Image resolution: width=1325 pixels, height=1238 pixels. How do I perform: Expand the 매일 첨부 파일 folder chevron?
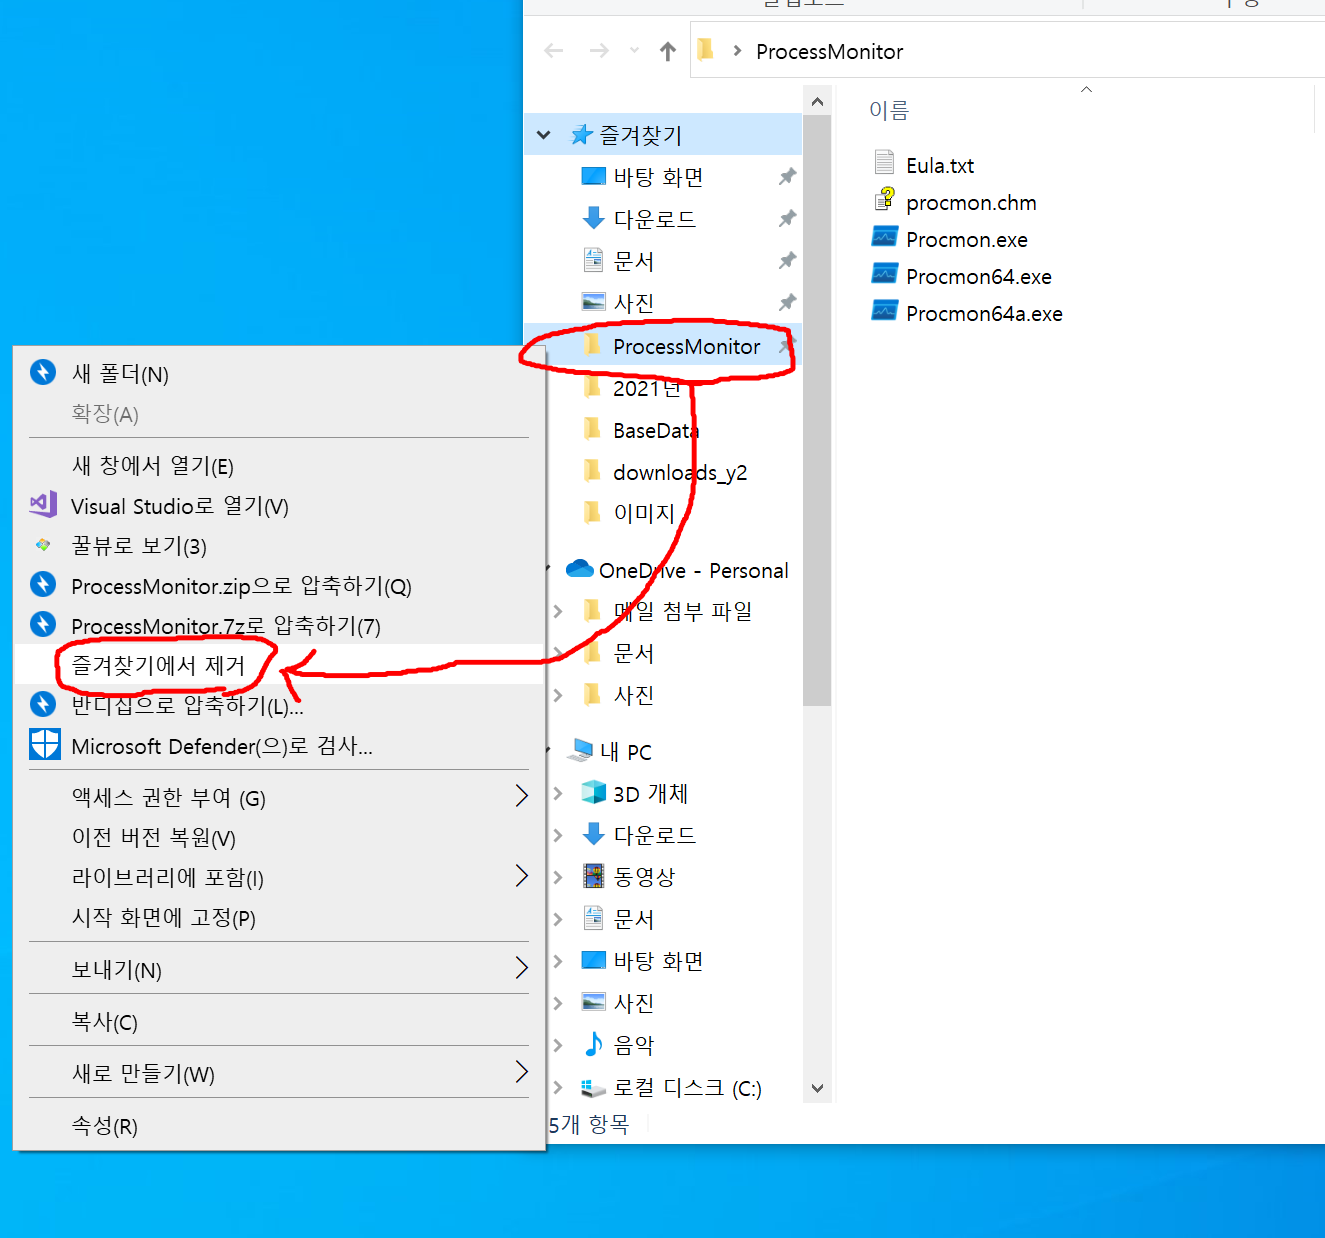click(558, 611)
